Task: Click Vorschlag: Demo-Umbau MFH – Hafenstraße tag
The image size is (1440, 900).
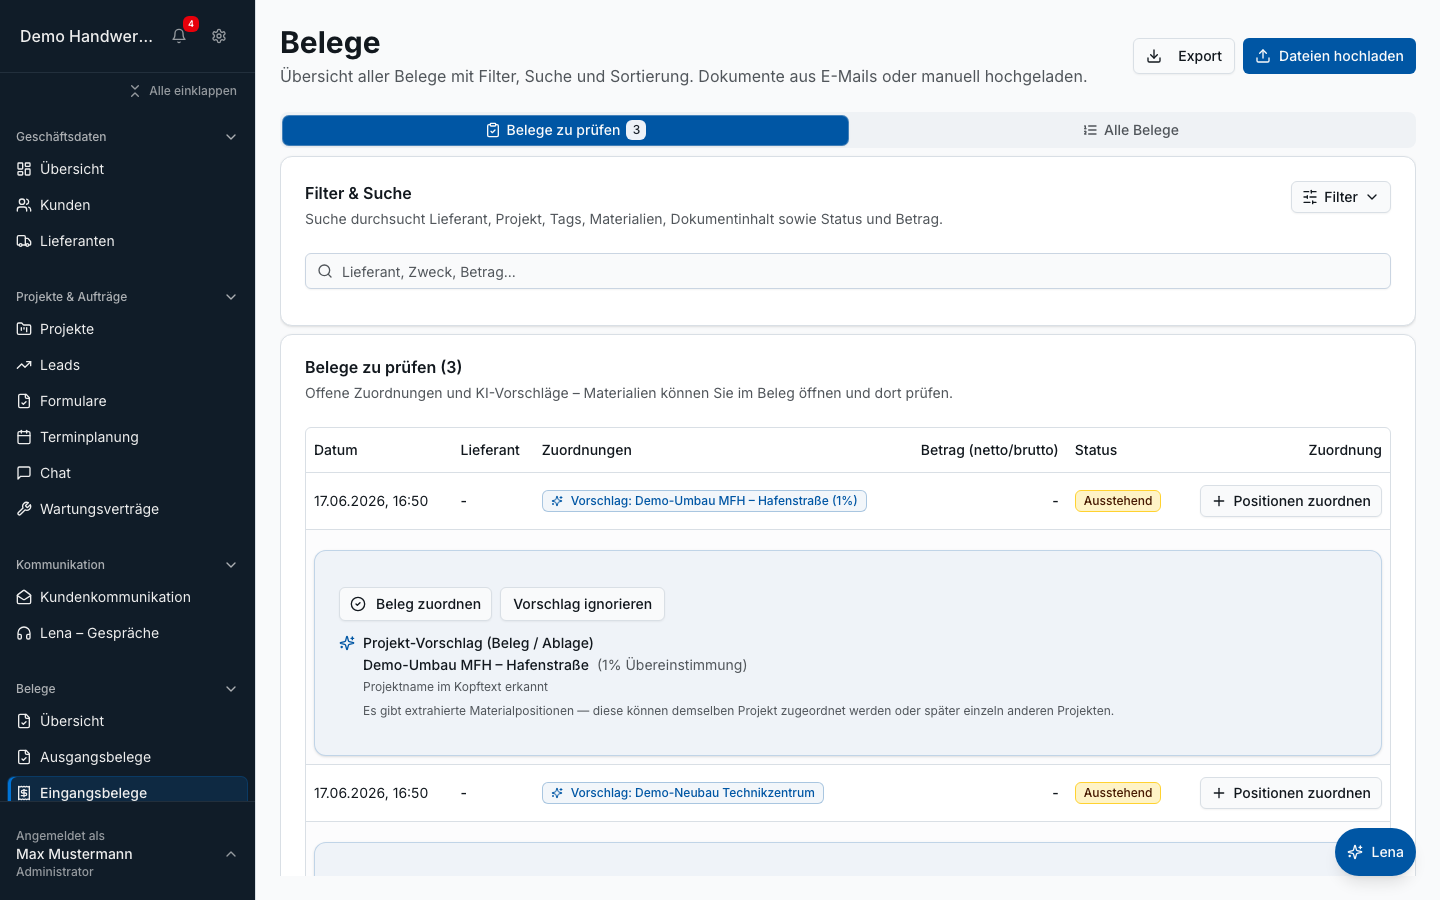Action: click(x=704, y=501)
